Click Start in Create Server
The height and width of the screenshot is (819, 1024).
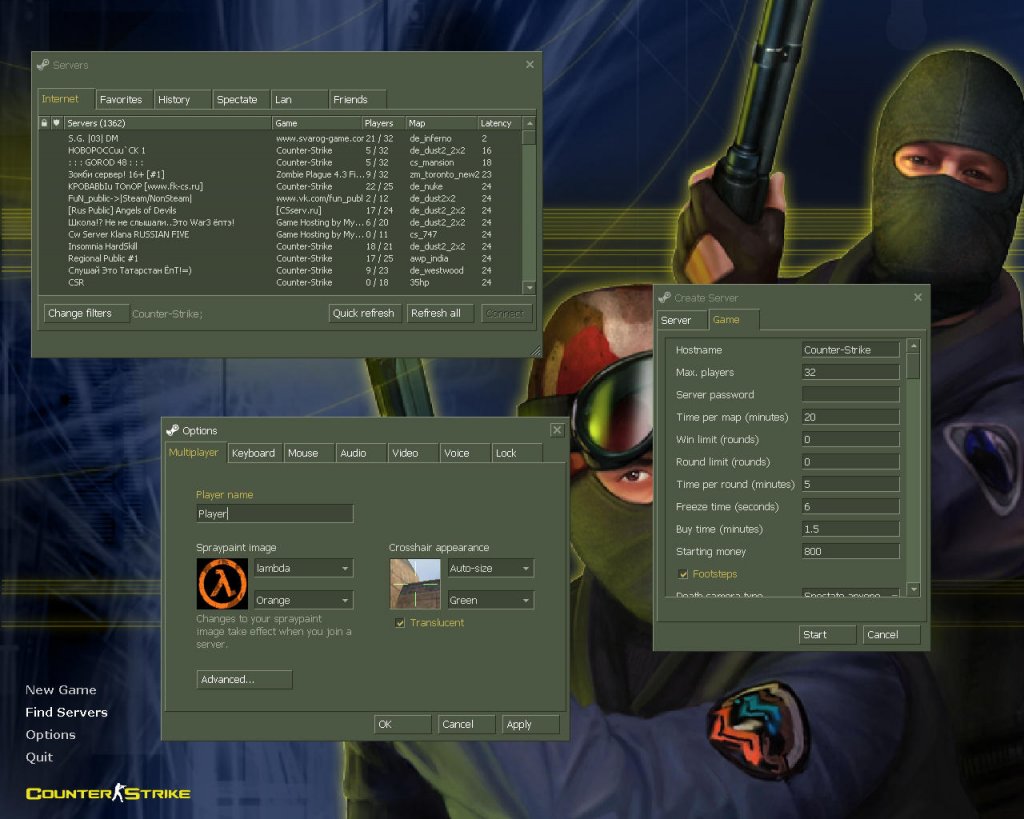click(x=827, y=634)
